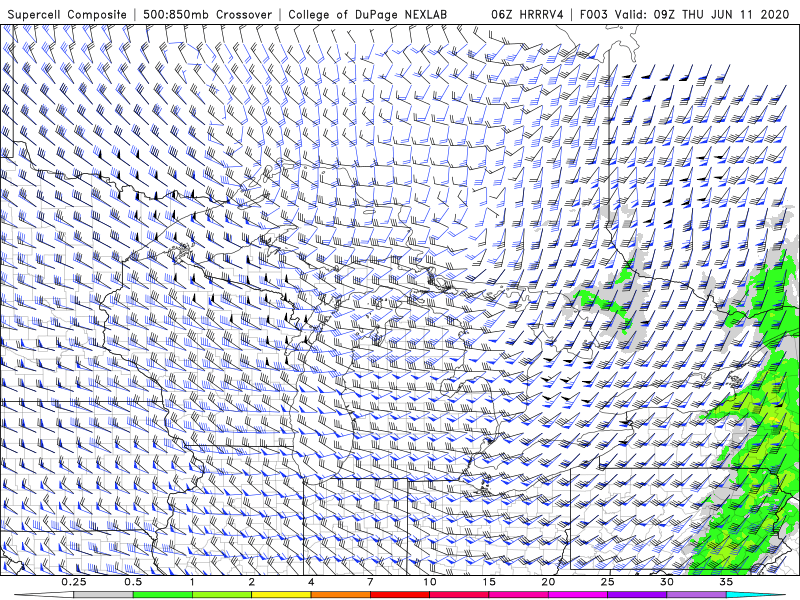Select the magenta segment between 20 and 25

click(x=578, y=595)
